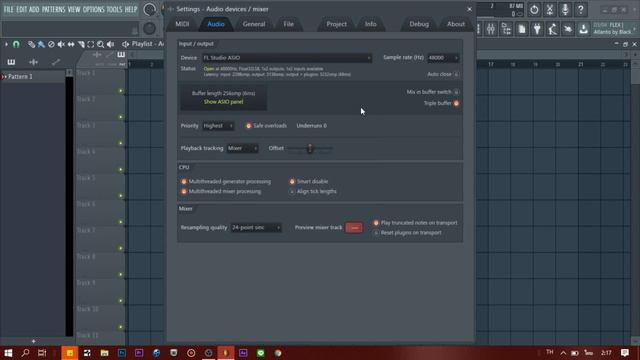This screenshot has width=640, height=360.
Task: Select the delete tool in Playlist toolbar
Action: [51, 44]
